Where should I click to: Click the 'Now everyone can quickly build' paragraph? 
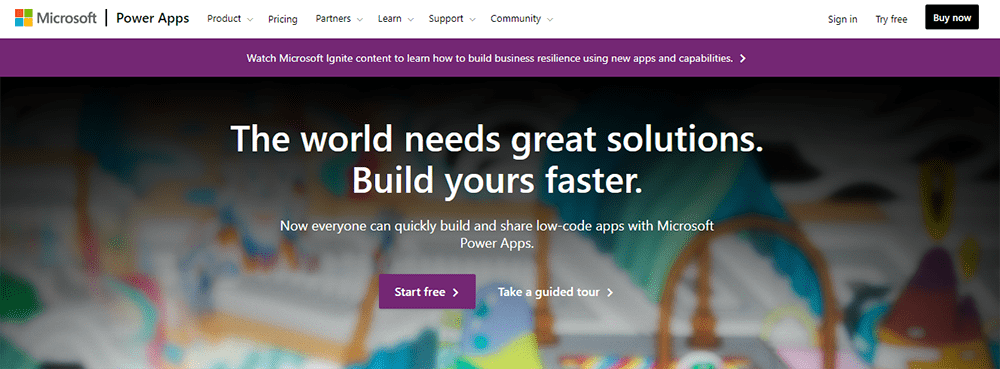point(497,234)
